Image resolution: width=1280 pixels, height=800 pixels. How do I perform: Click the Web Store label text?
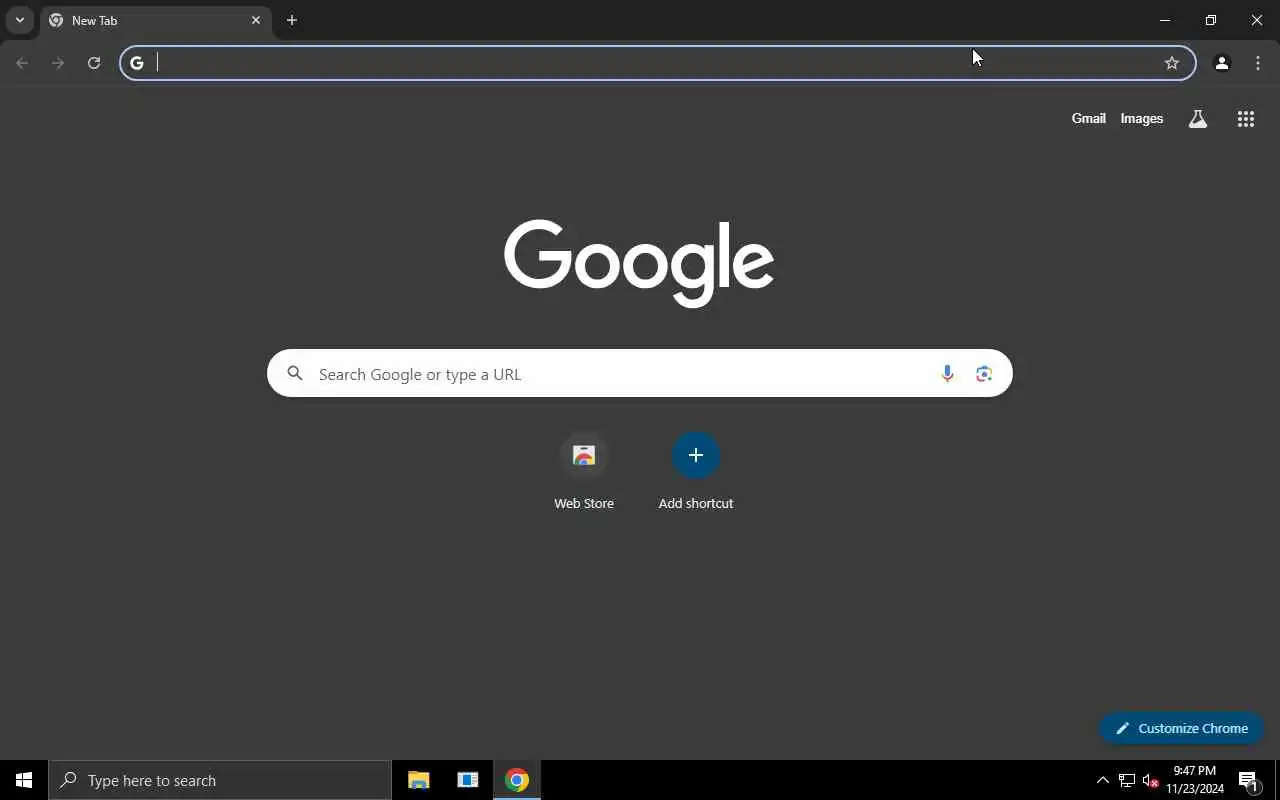coord(584,503)
